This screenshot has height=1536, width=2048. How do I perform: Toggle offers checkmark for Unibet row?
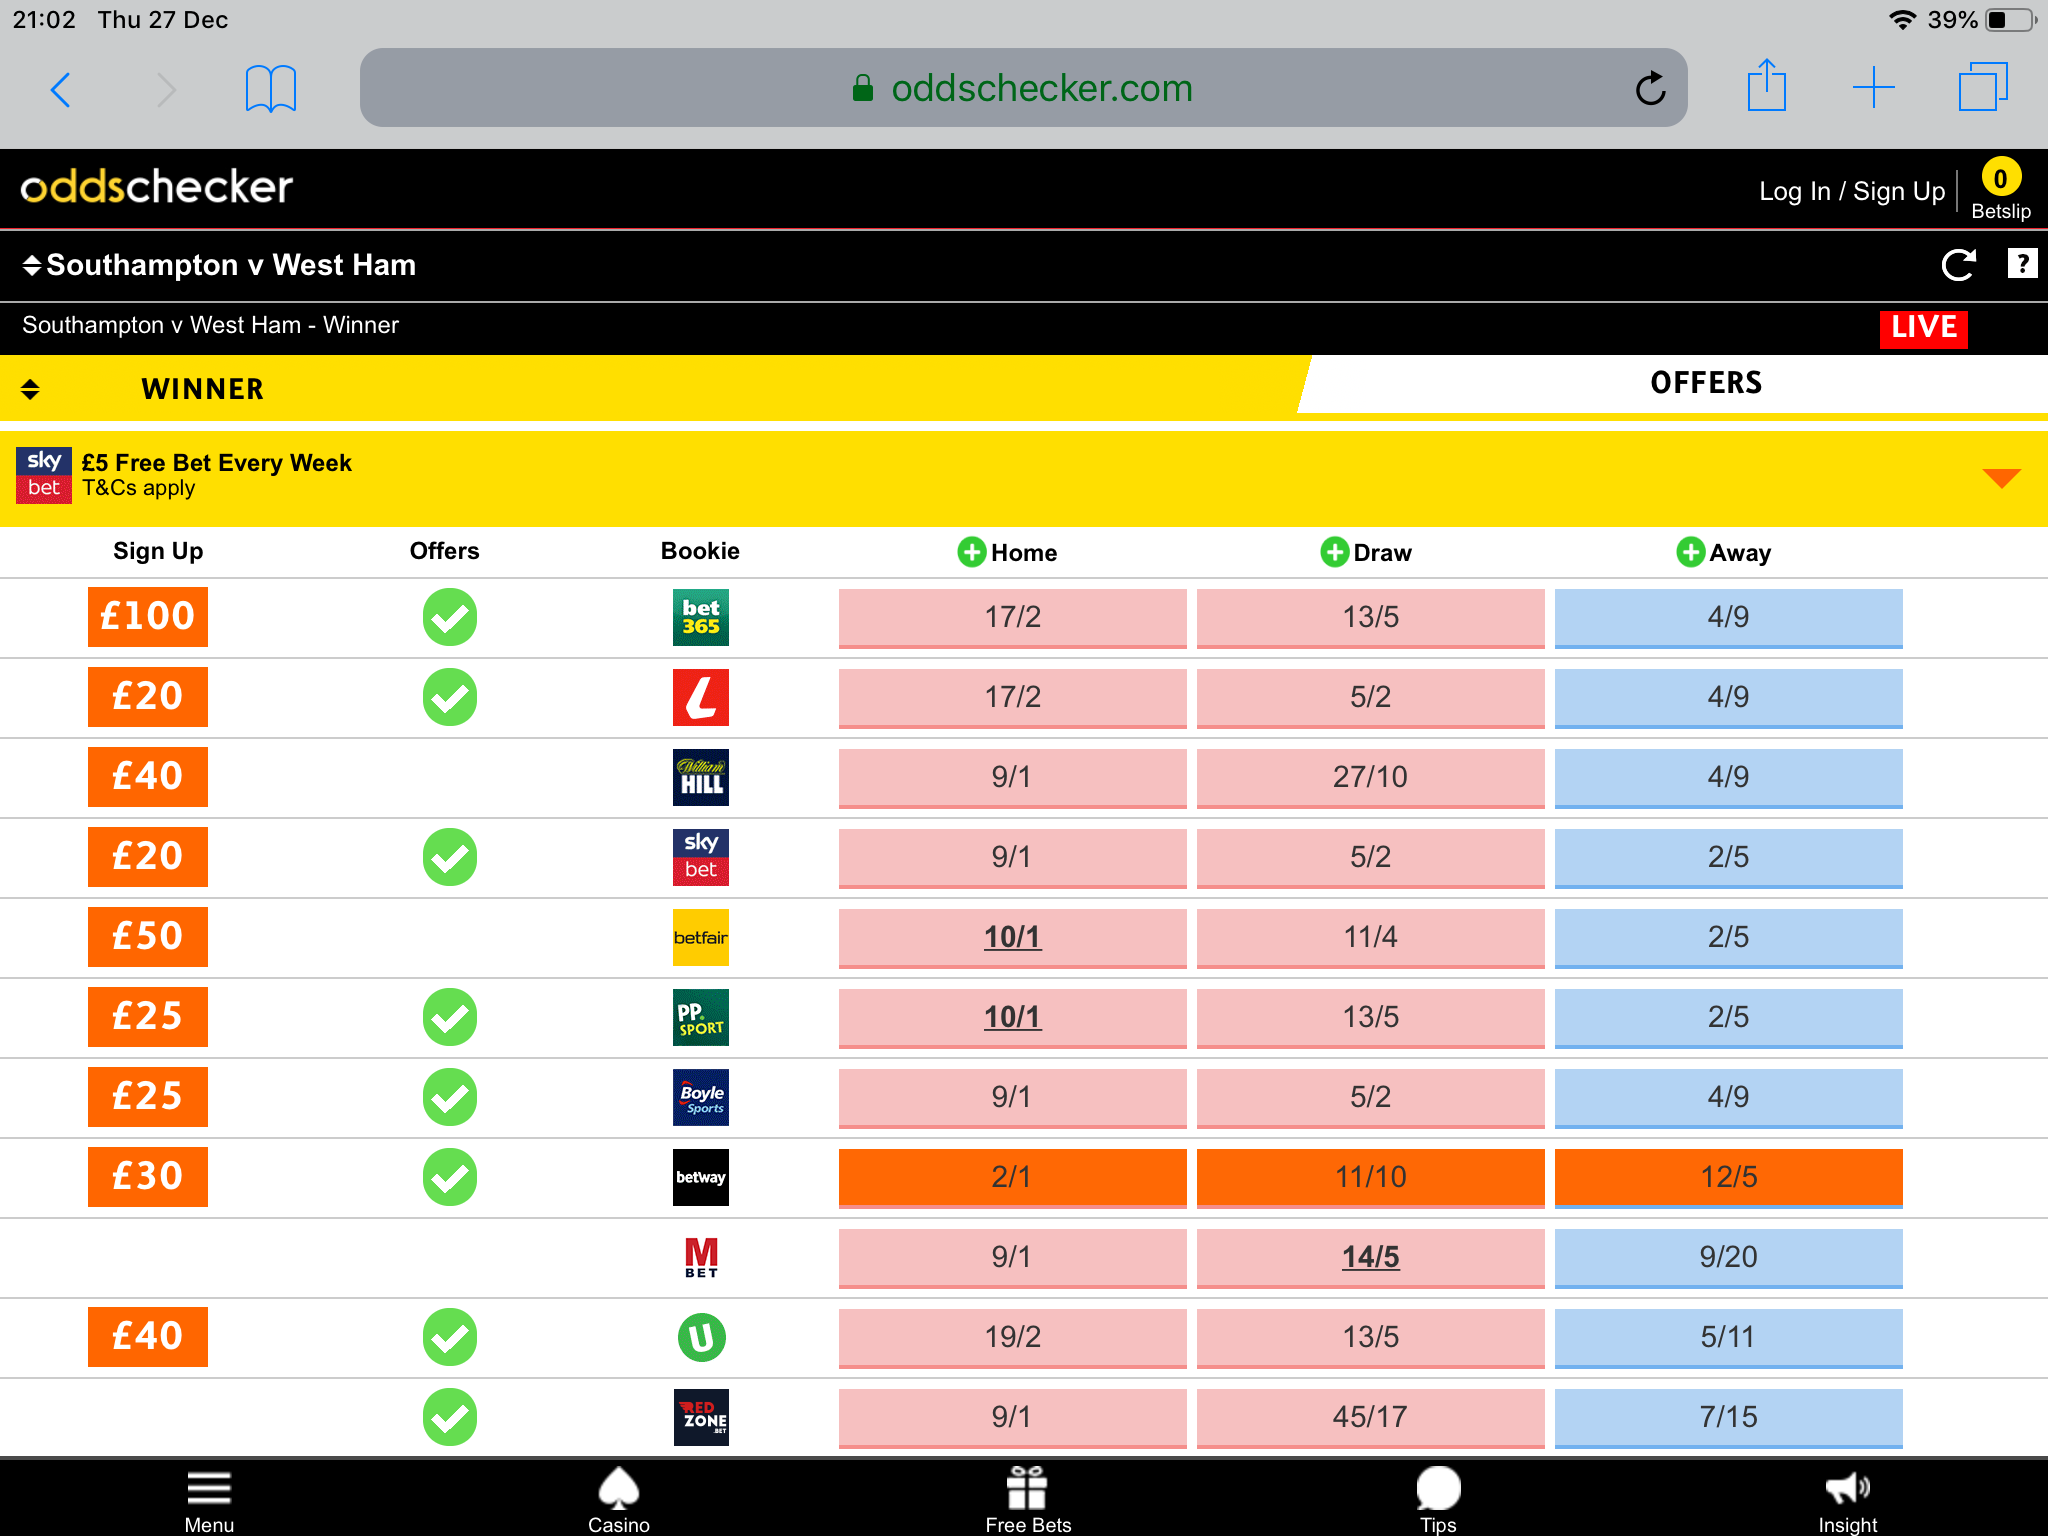(450, 1337)
